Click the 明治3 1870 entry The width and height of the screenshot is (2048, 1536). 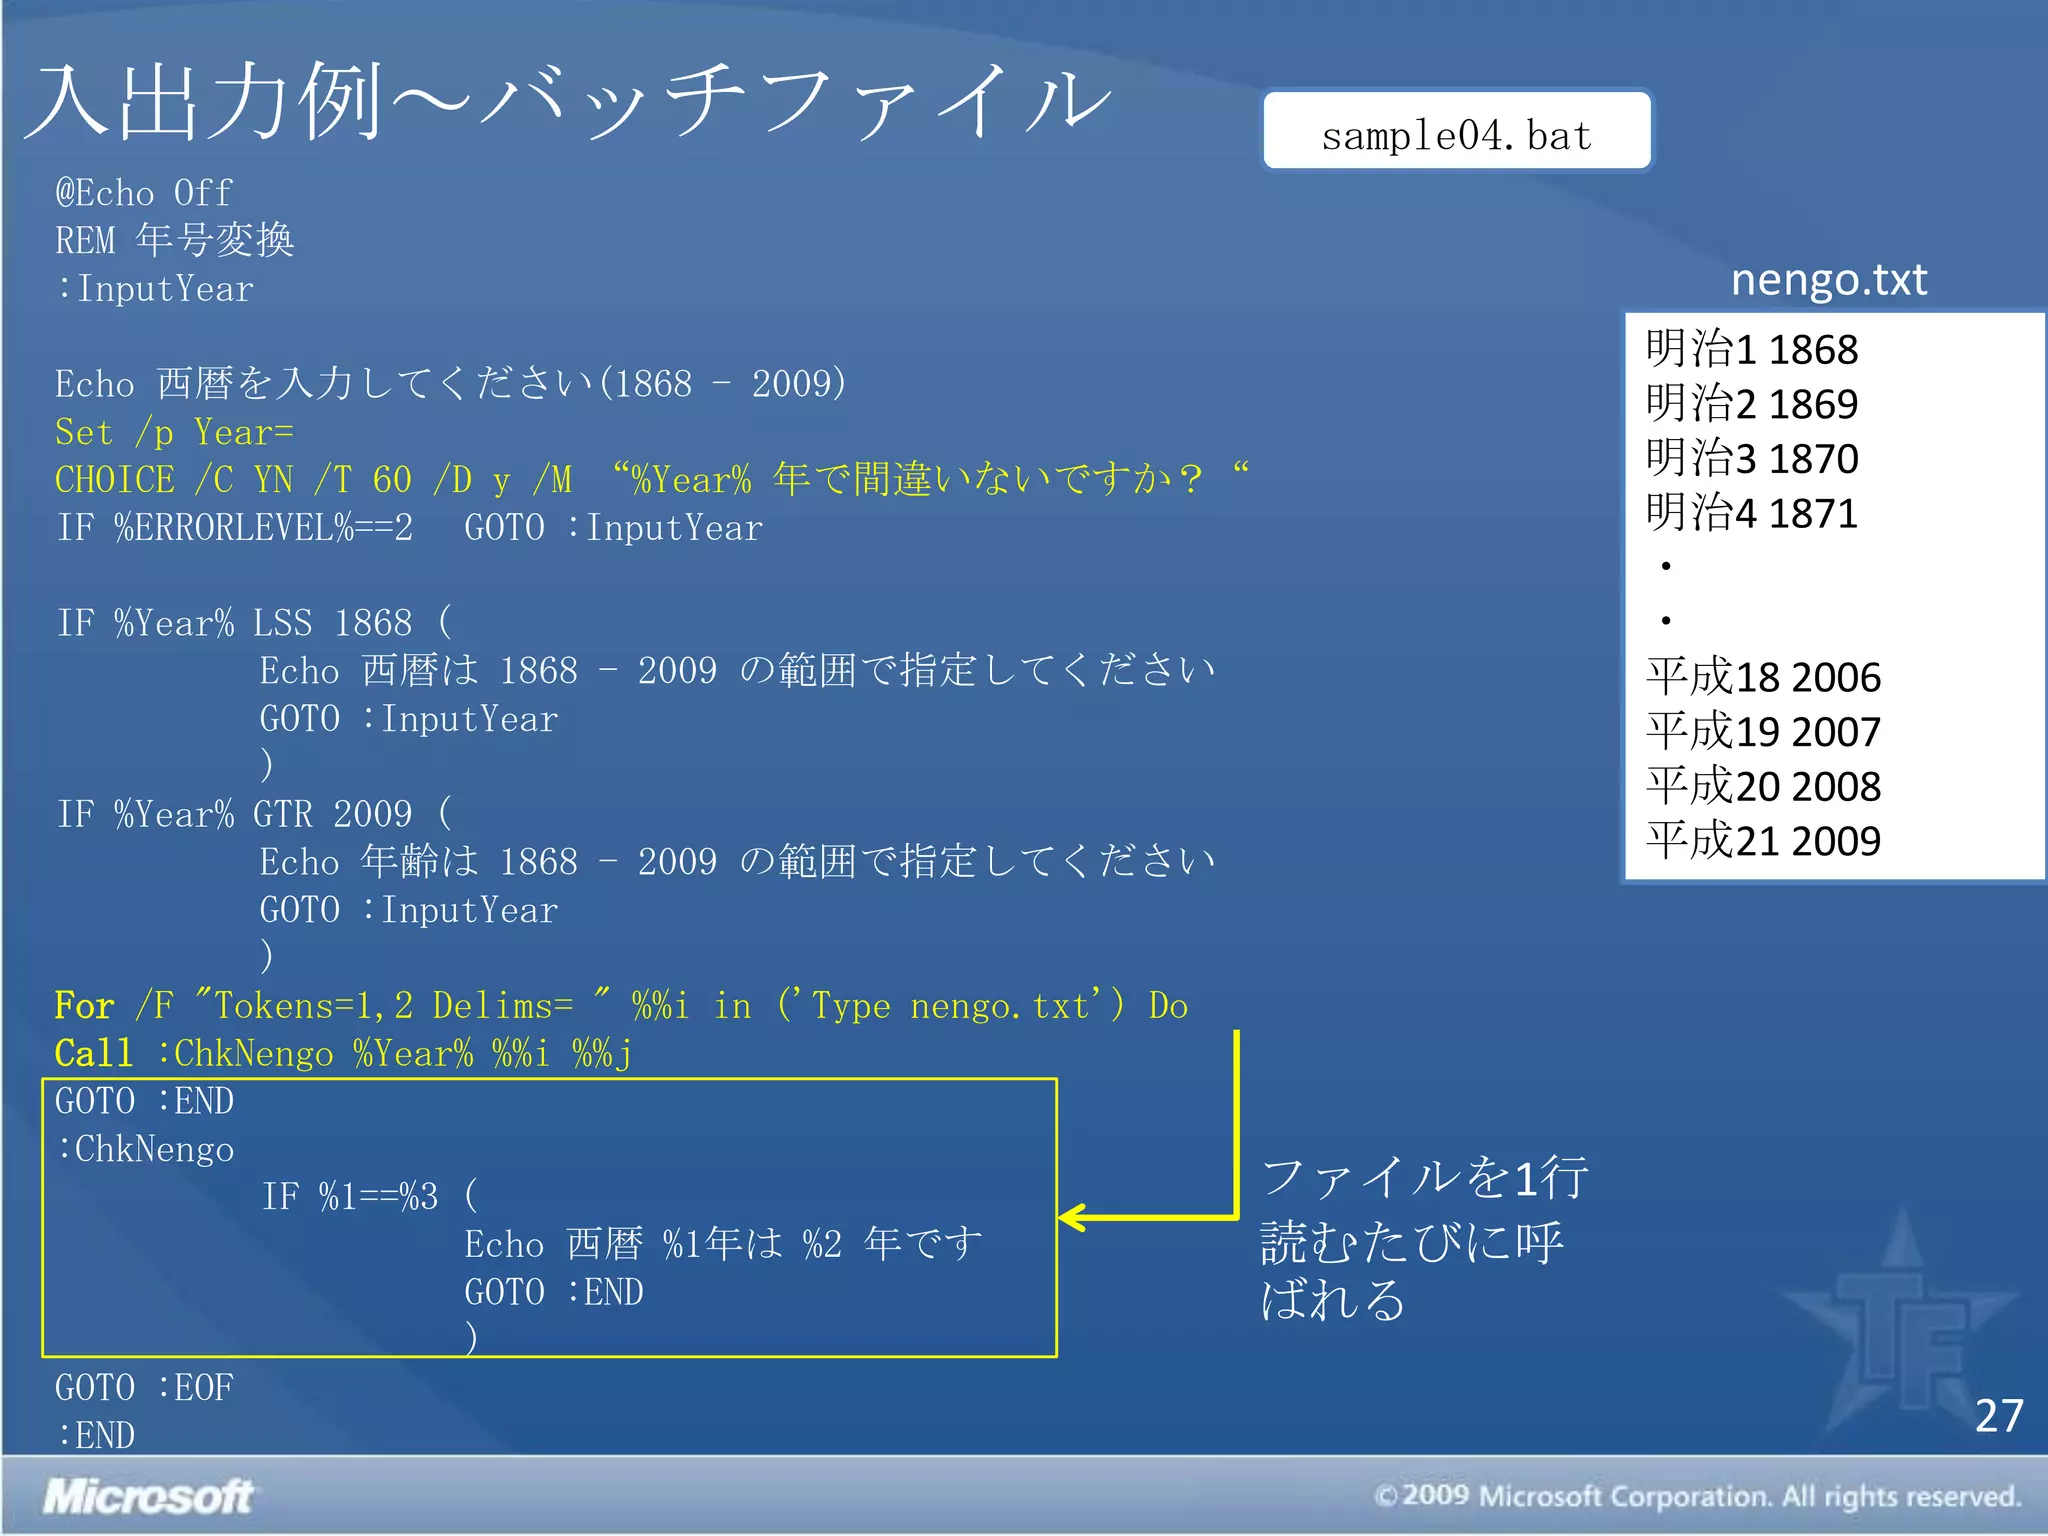1752,458
